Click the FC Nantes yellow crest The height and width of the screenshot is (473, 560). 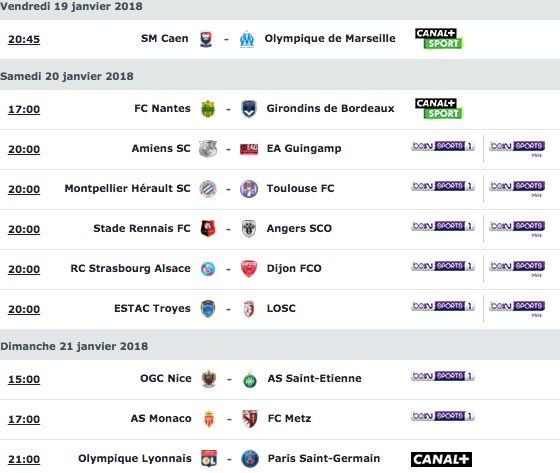(208, 109)
